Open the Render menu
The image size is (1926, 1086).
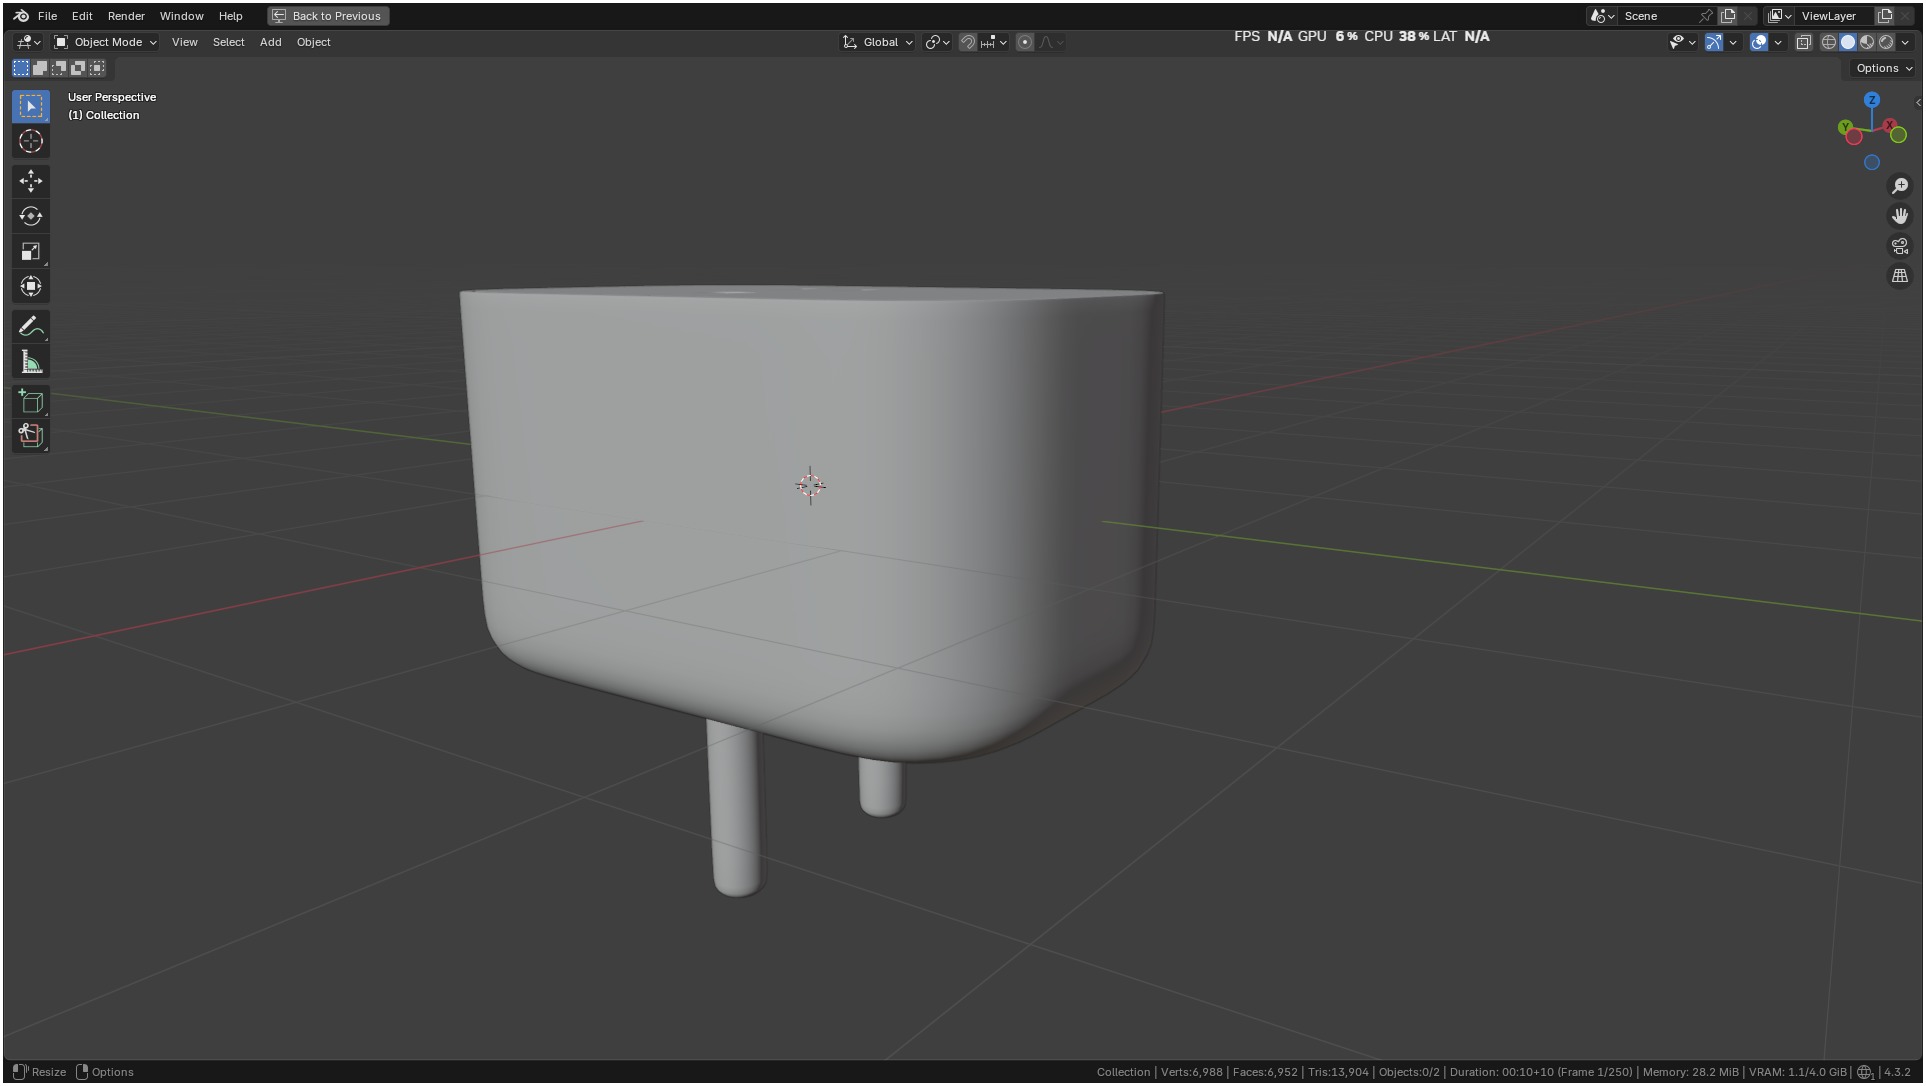click(x=126, y=16)
